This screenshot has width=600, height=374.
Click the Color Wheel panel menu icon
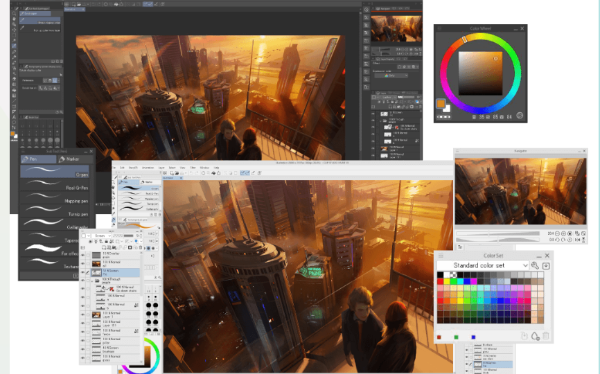[439, 29]
